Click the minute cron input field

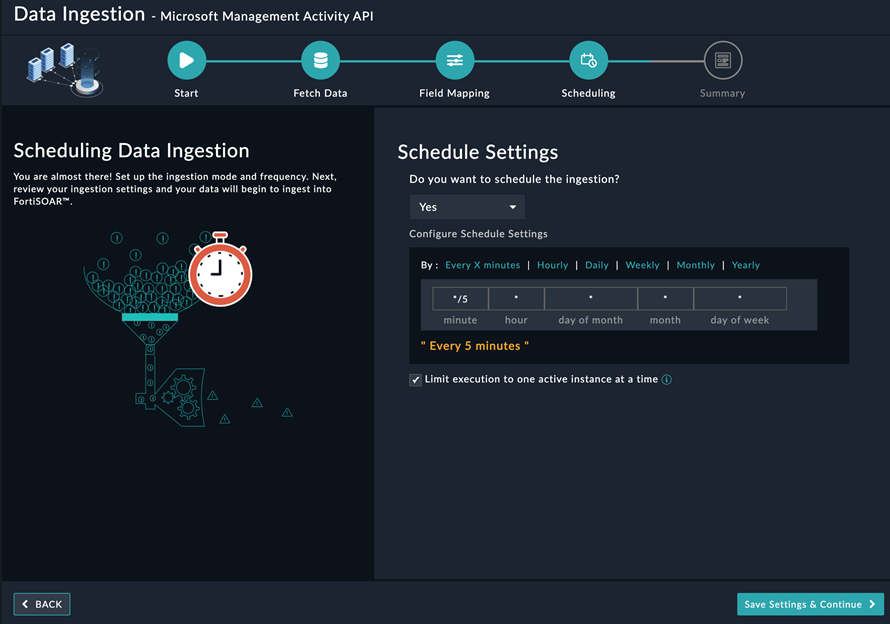coord(460,298)
